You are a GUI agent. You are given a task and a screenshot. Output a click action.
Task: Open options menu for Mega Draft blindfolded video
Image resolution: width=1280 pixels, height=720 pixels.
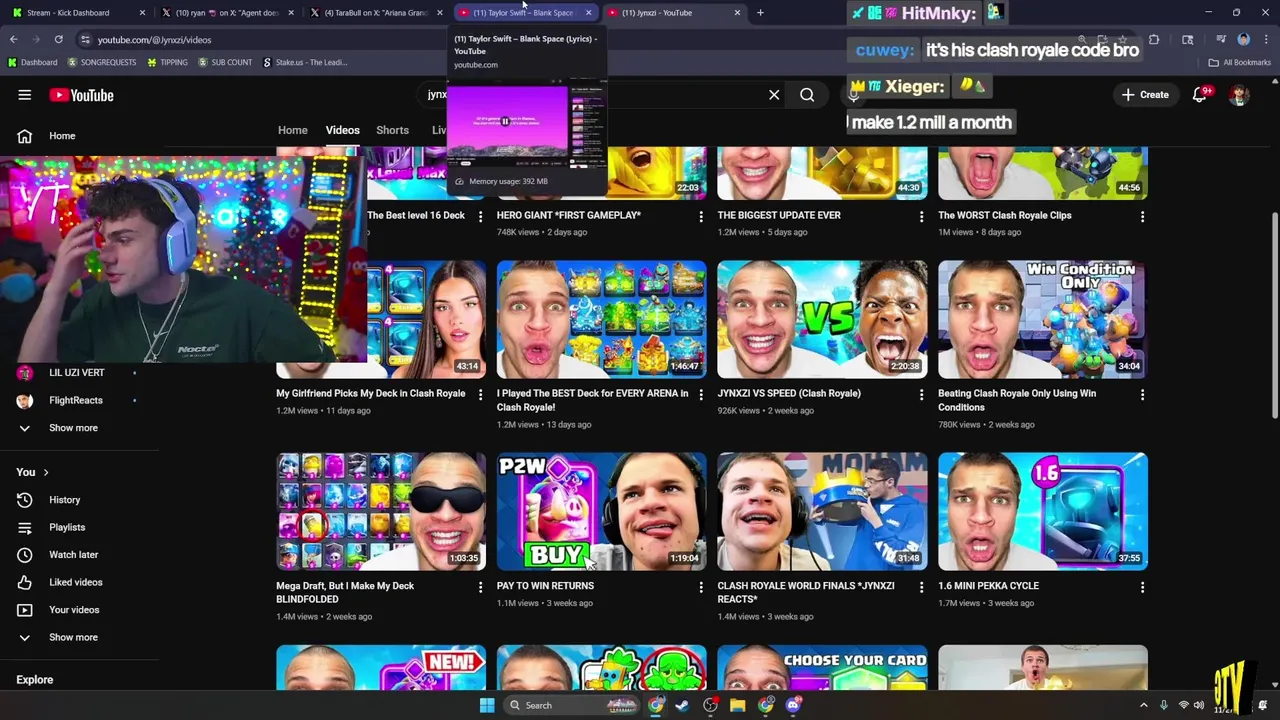pos(480,587)
